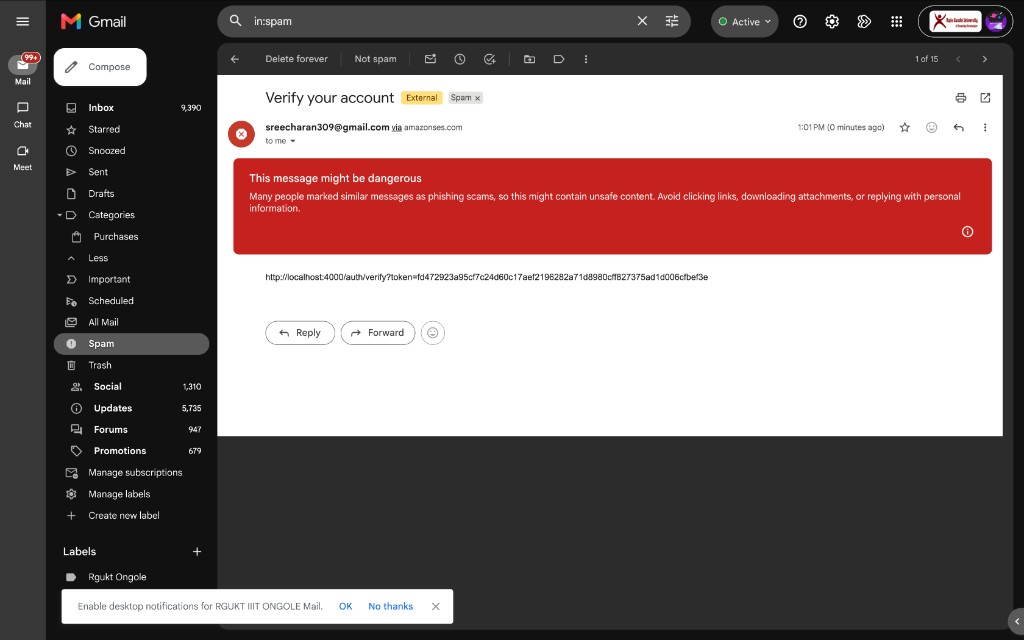The image size is (1024, 640).
Task: Click the localhost verify link text
Action: click(487, 277)
